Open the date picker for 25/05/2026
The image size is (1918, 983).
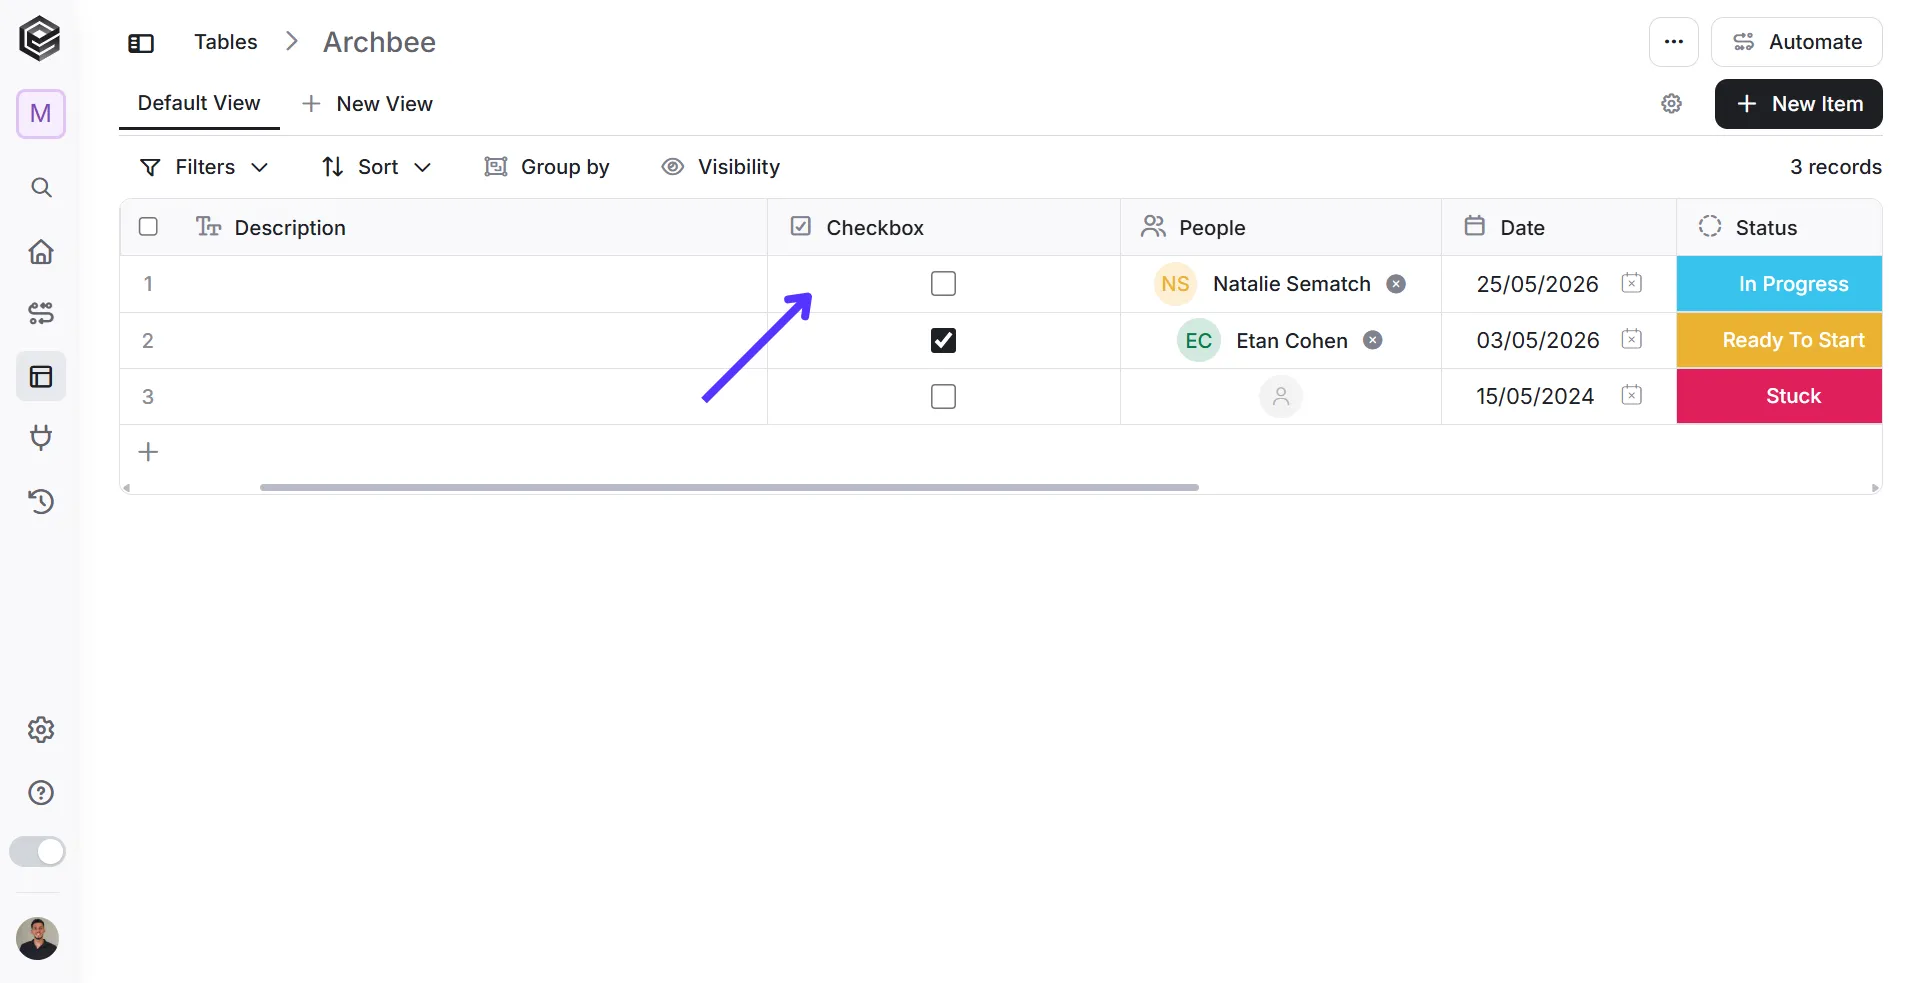[1632, 283]
